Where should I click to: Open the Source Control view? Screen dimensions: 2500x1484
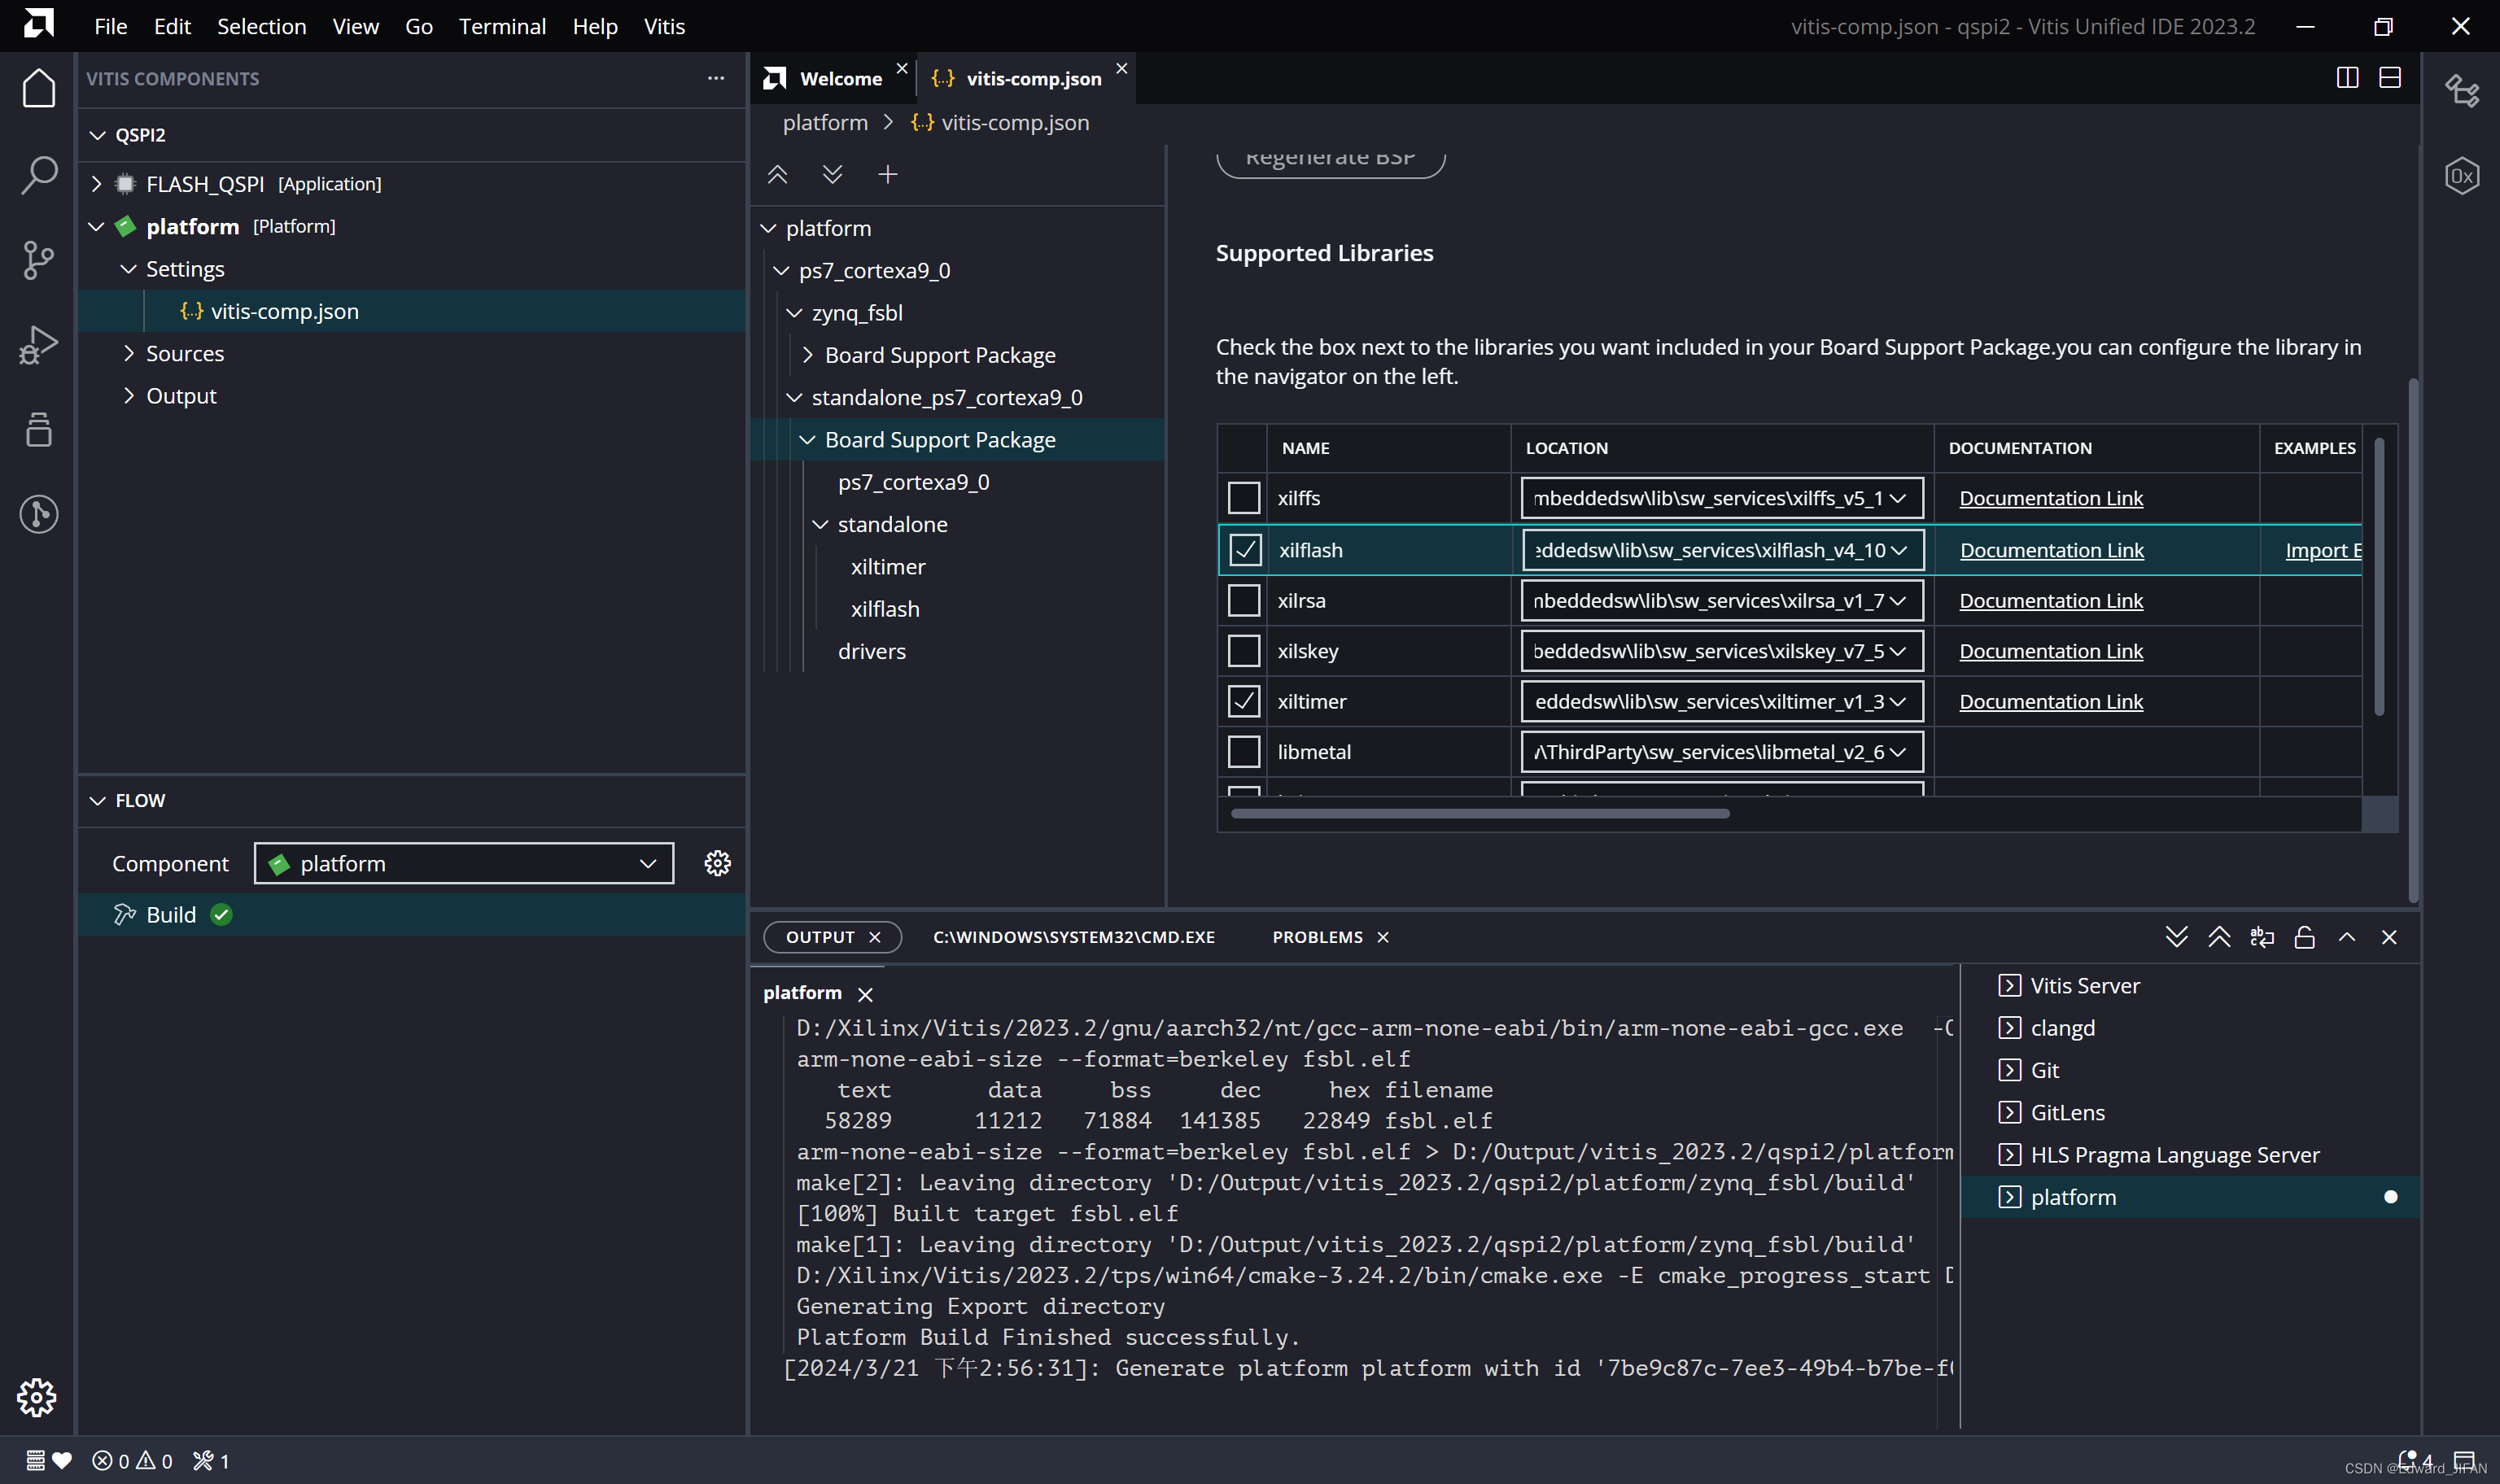tap(38, 260)
